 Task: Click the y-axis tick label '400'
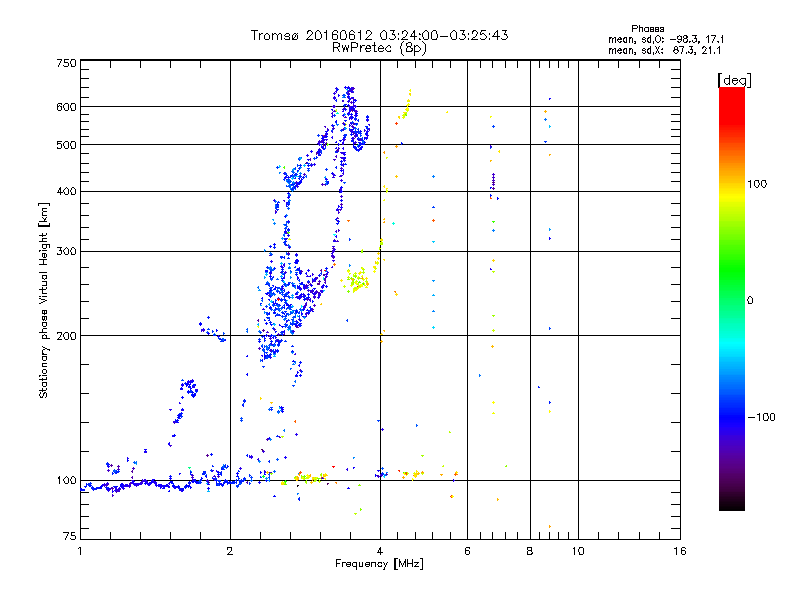coord(66,191)
